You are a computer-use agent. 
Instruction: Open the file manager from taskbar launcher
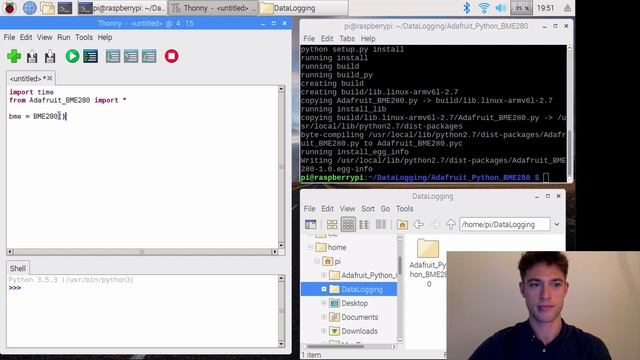pyautogui.click(x=47, y=8)
